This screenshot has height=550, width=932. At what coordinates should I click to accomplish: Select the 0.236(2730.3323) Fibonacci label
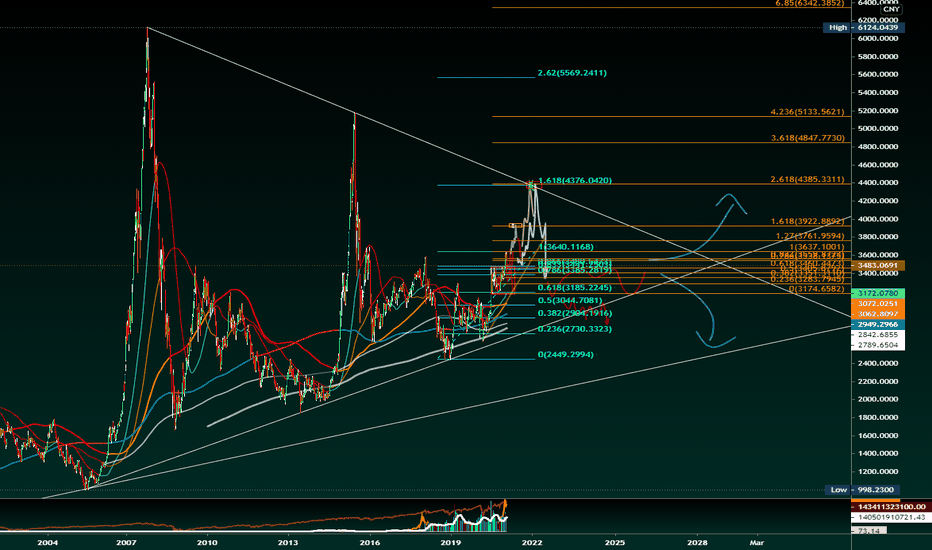click(575, 329)
